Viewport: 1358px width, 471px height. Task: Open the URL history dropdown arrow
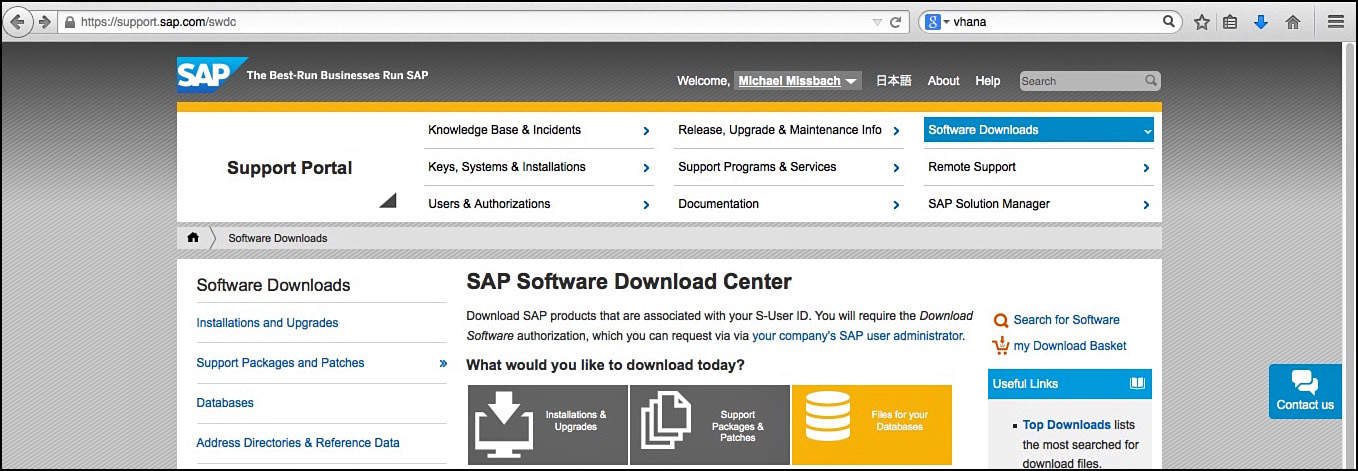tap(877, 21)
